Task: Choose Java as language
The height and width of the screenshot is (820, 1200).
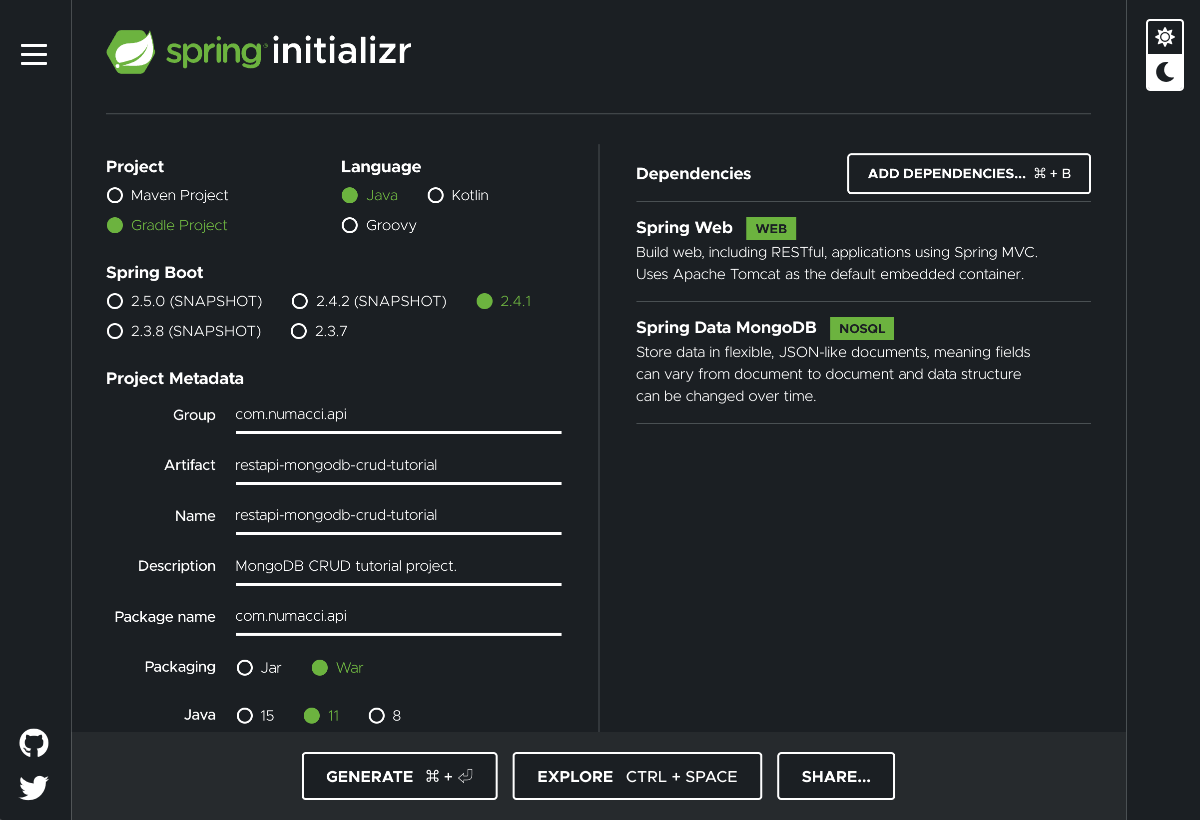Action: click(x=370, y=195)
